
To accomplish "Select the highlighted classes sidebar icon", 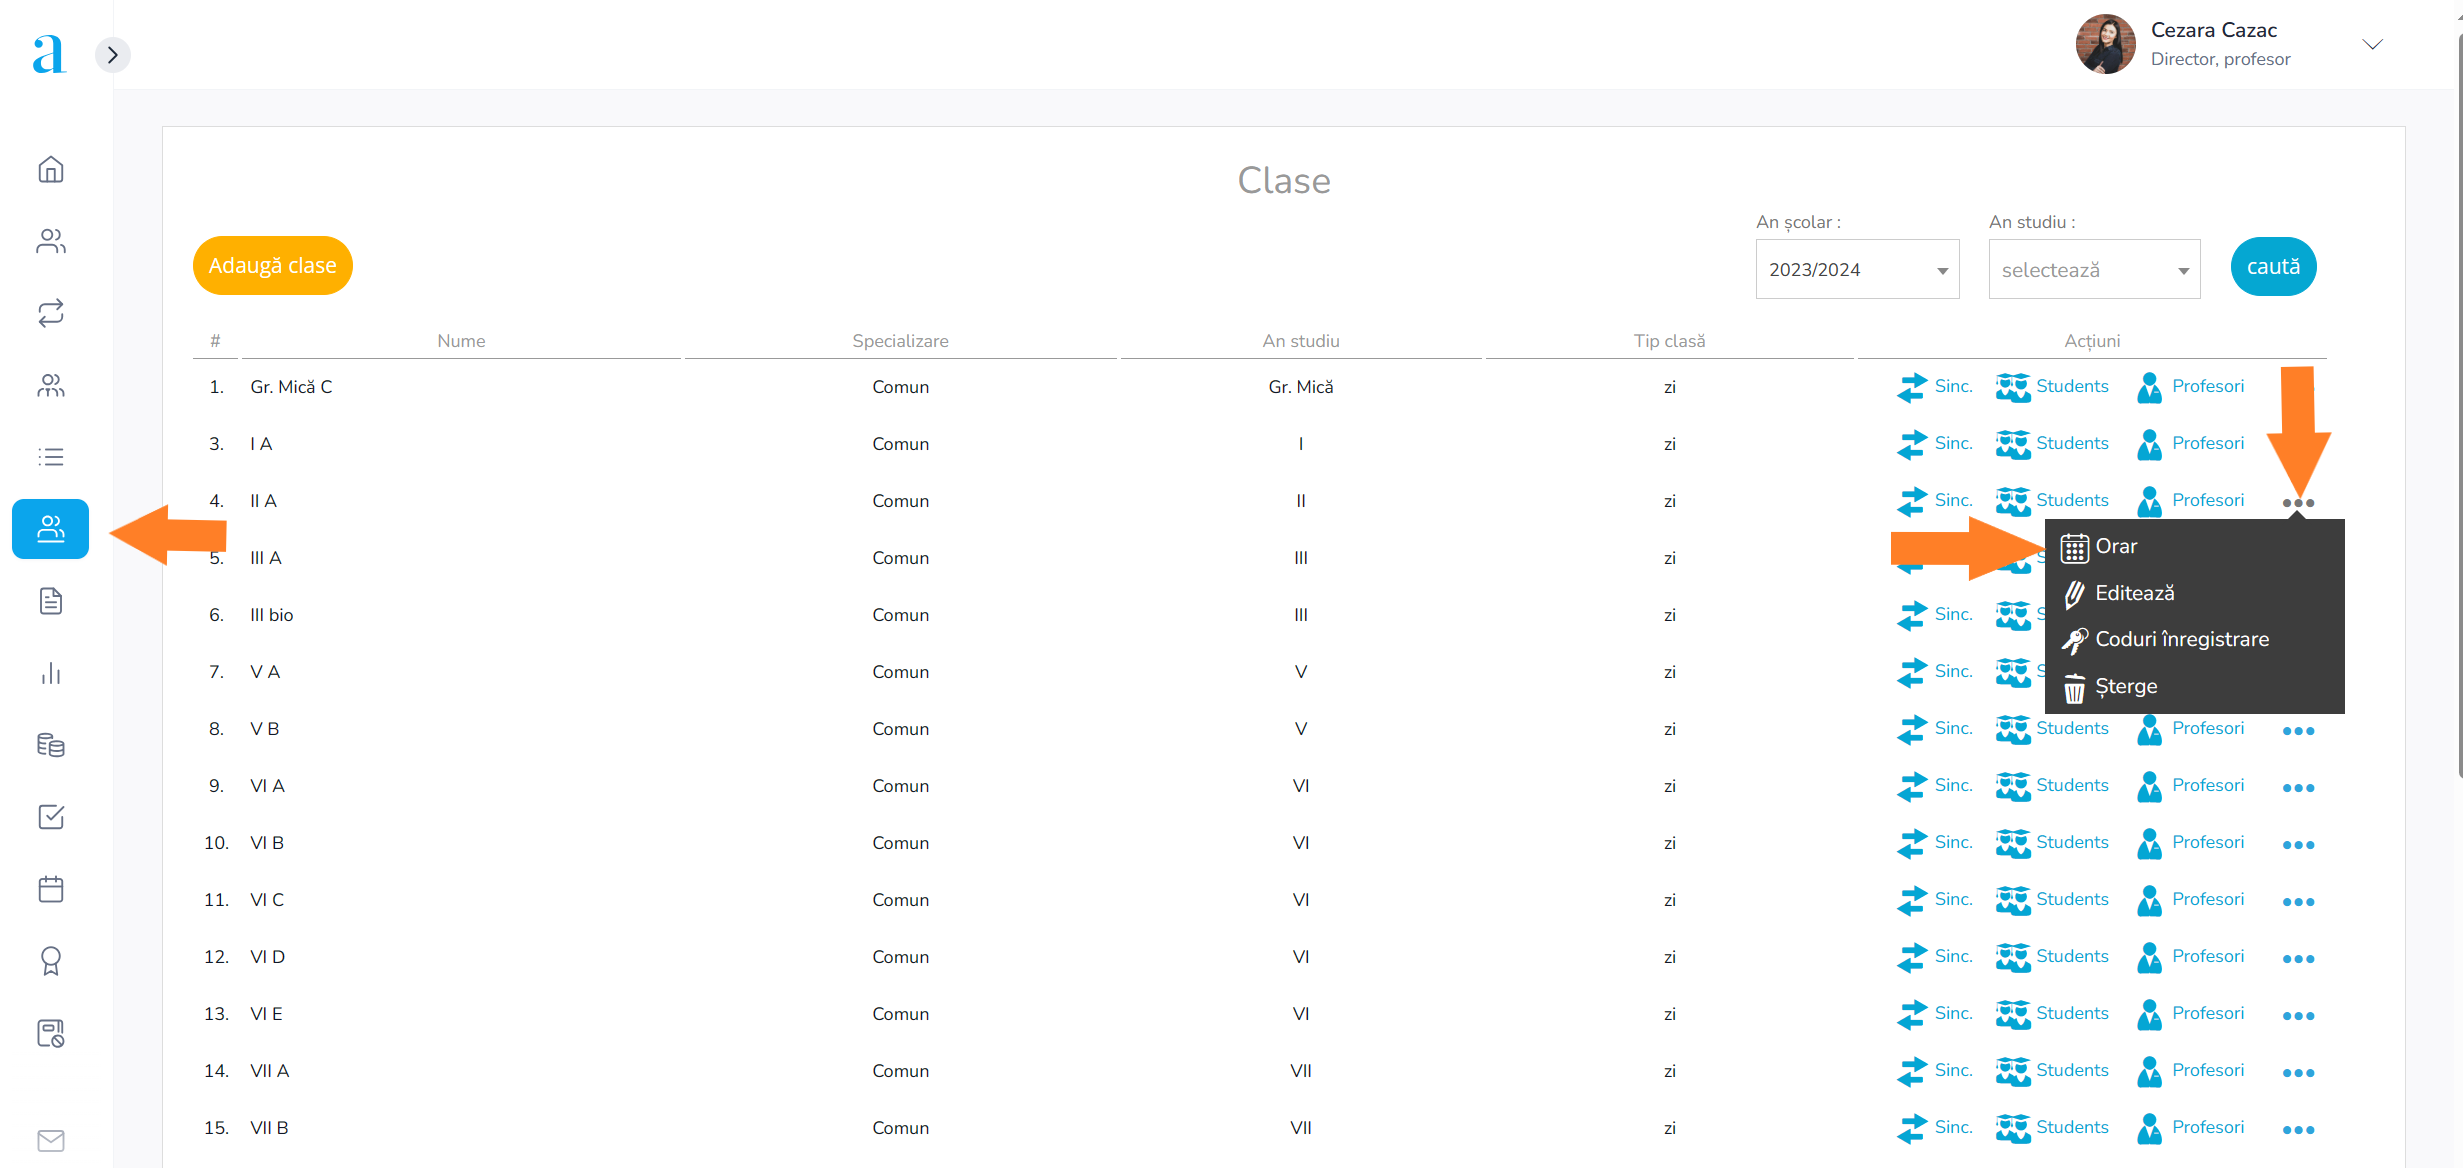I will click(51, 529).
